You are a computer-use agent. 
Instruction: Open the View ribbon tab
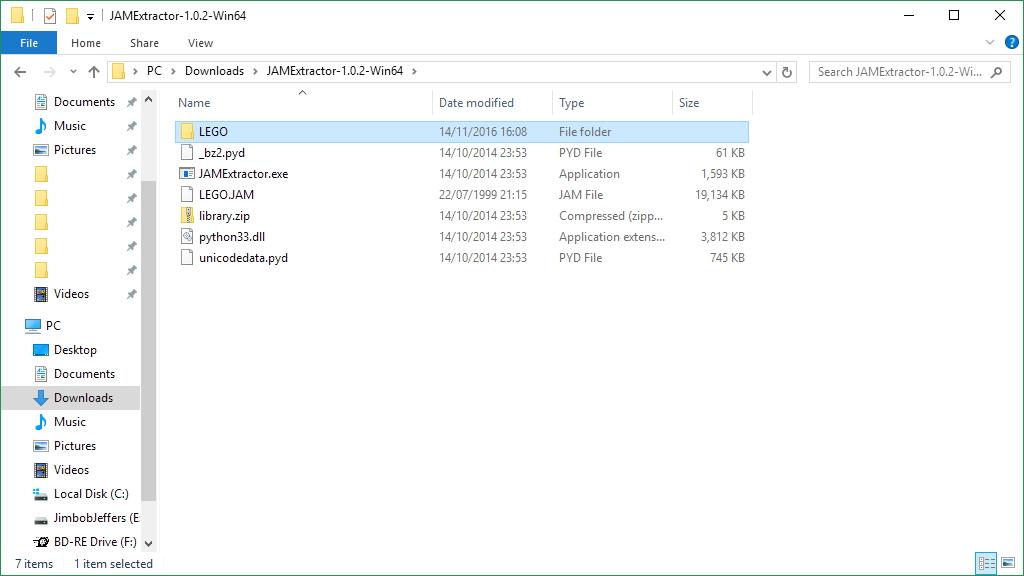(200, 42)
